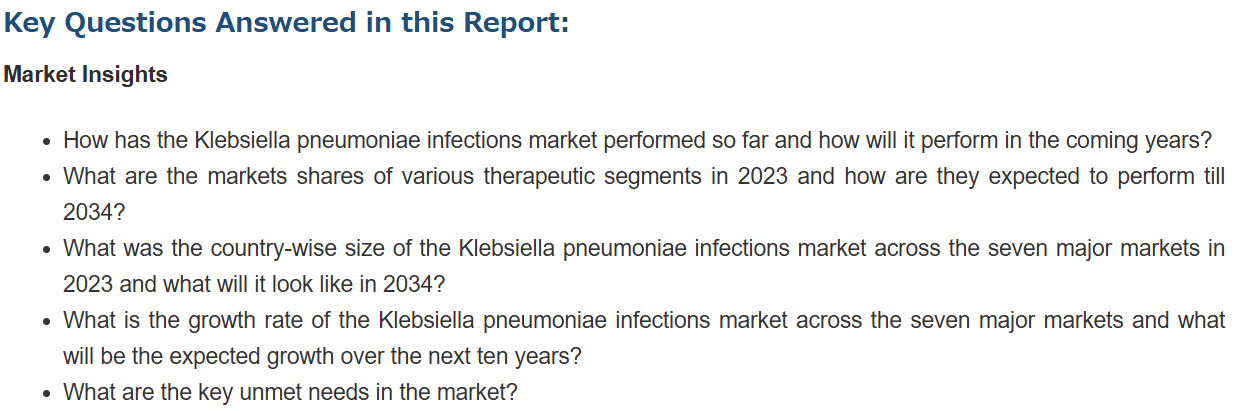The width and height of the screenshot is (1241, 411).
Task: Select the bullet about how the market has performed so far
Action: (638, 140)
